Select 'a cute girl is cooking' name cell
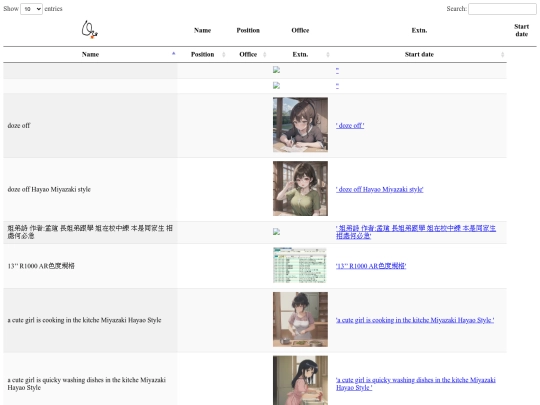This screenshot has width=540, height=405. tap(90, 320)
